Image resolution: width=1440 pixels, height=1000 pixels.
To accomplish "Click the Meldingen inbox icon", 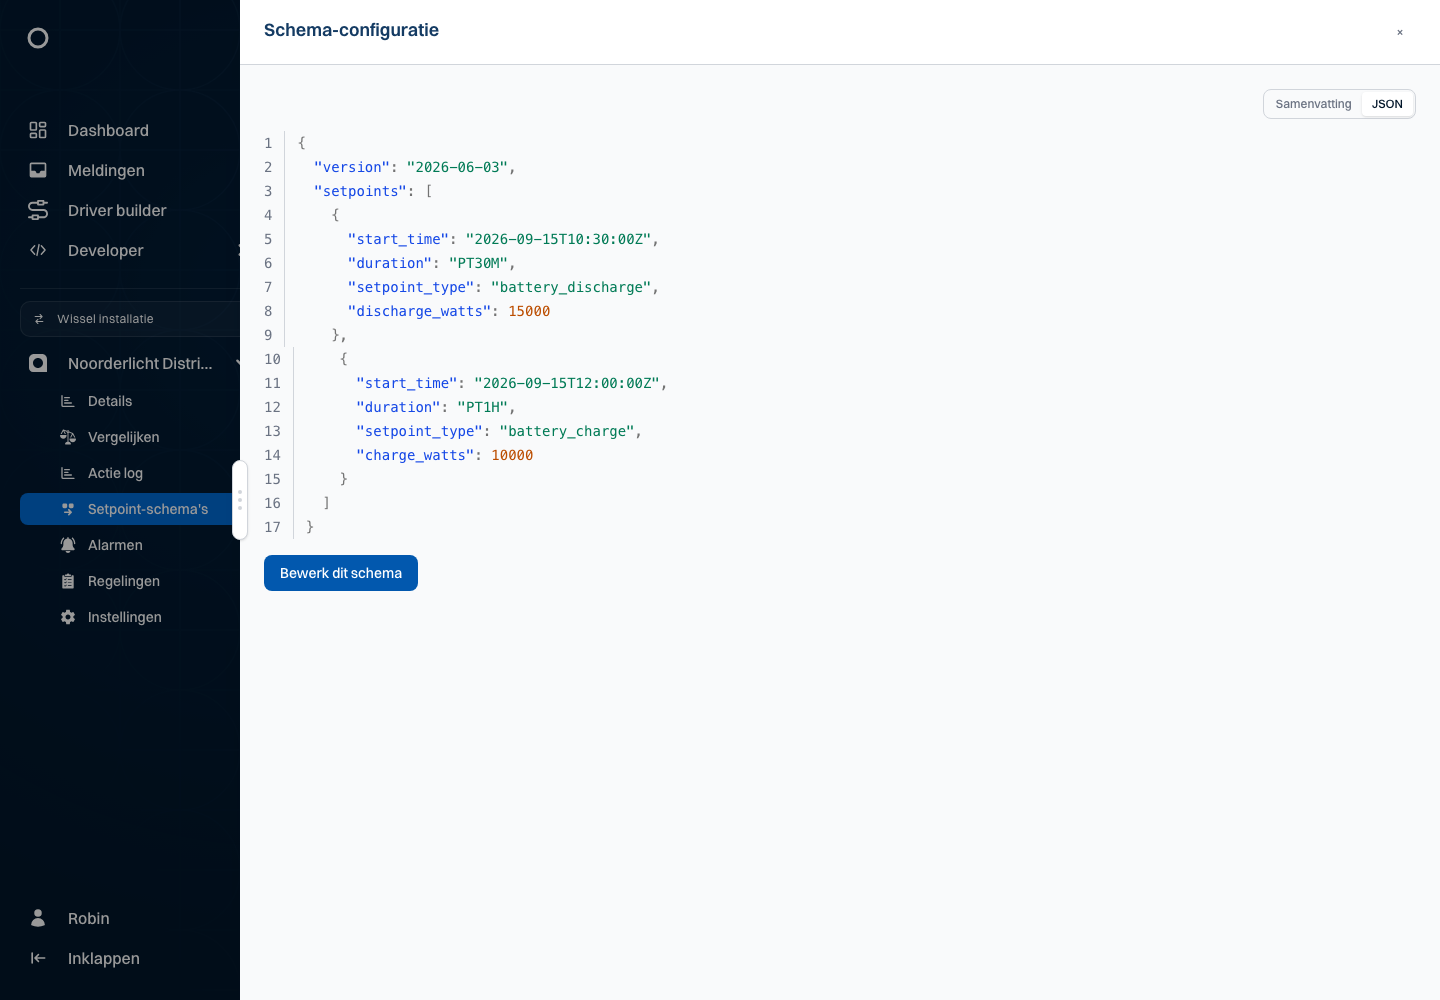I will click(x=38, y=170).
